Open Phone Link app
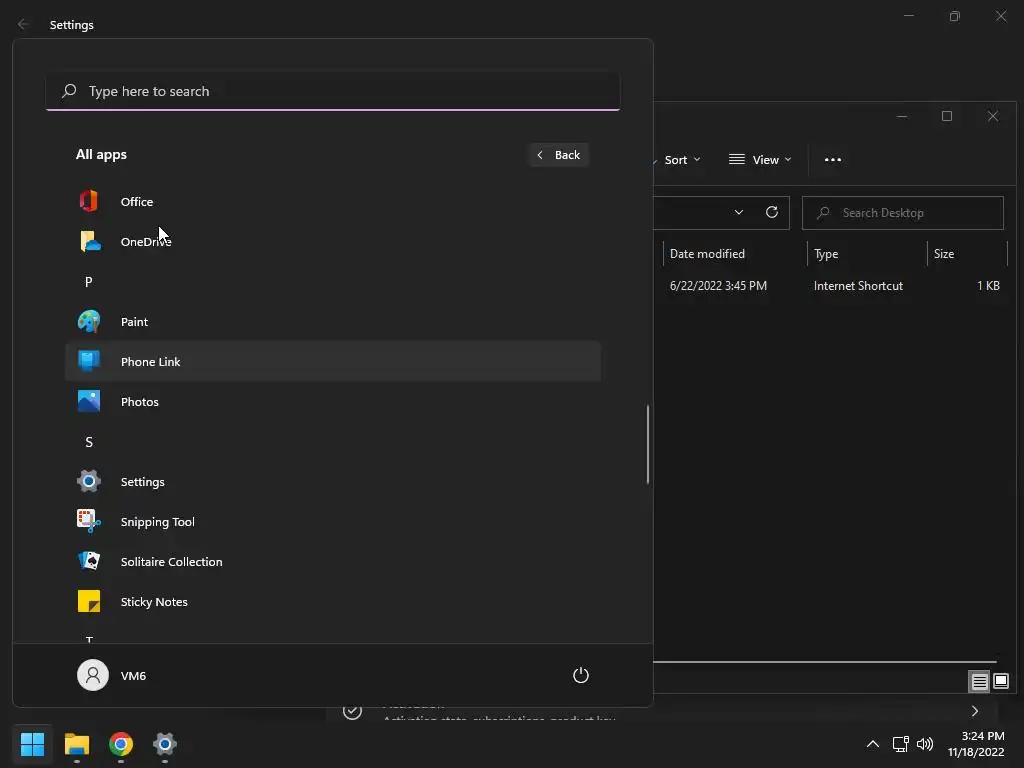Image resolution: width=1024 pixels, height=768 pixels. pos(332,362)
